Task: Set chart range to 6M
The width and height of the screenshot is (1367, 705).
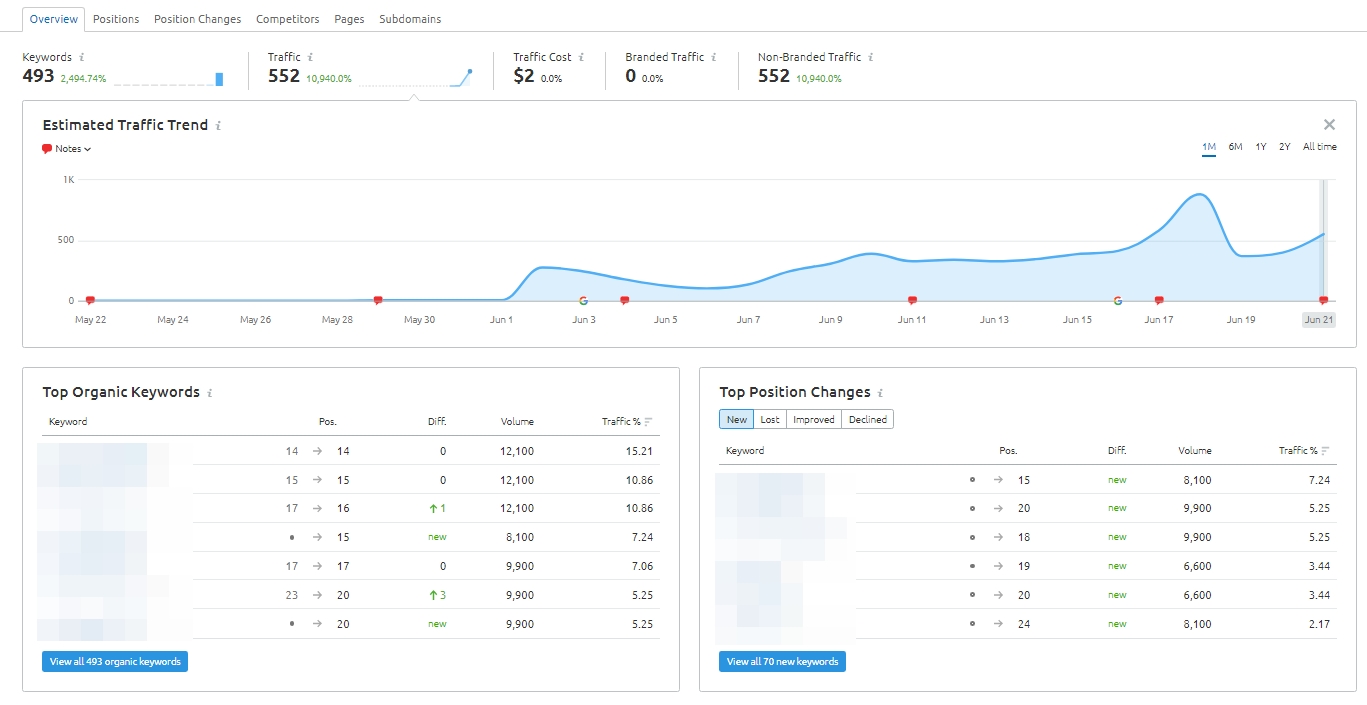Action: (1235, 147)
